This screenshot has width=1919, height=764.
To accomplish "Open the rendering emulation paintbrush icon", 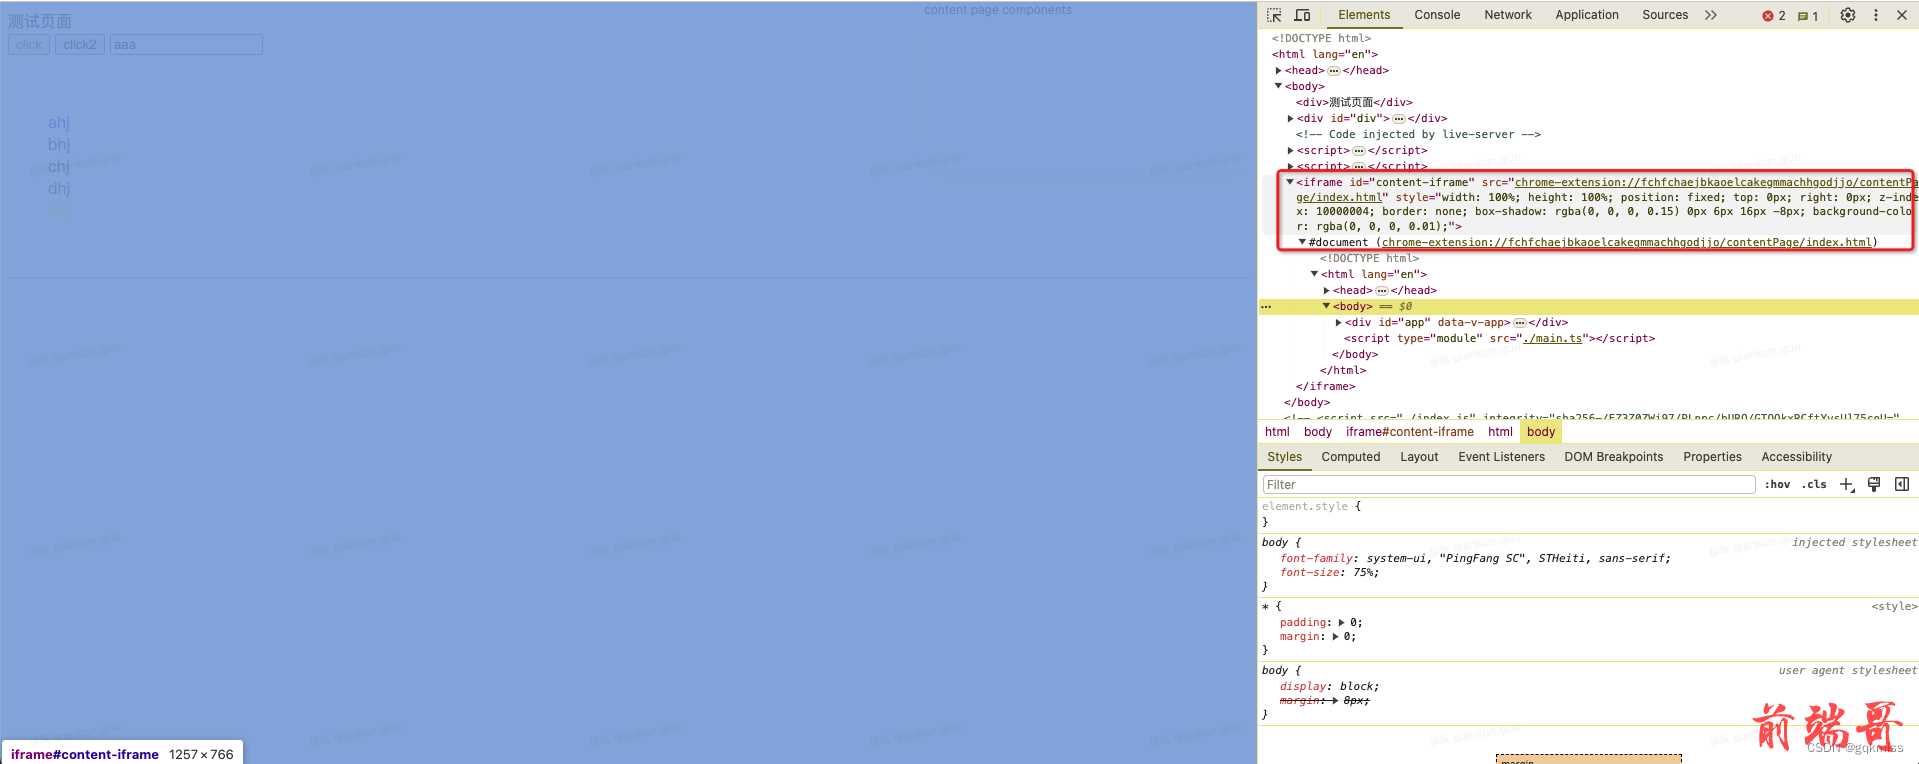I will pyautogui.click(x=1874, y=484).
